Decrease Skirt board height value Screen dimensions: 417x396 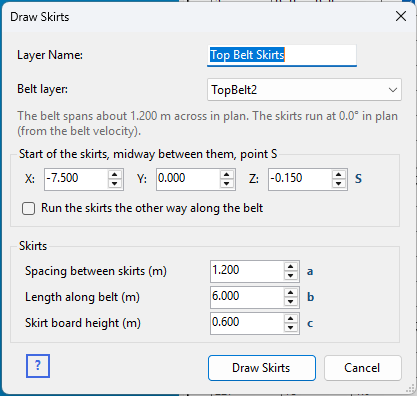(291, 328)
